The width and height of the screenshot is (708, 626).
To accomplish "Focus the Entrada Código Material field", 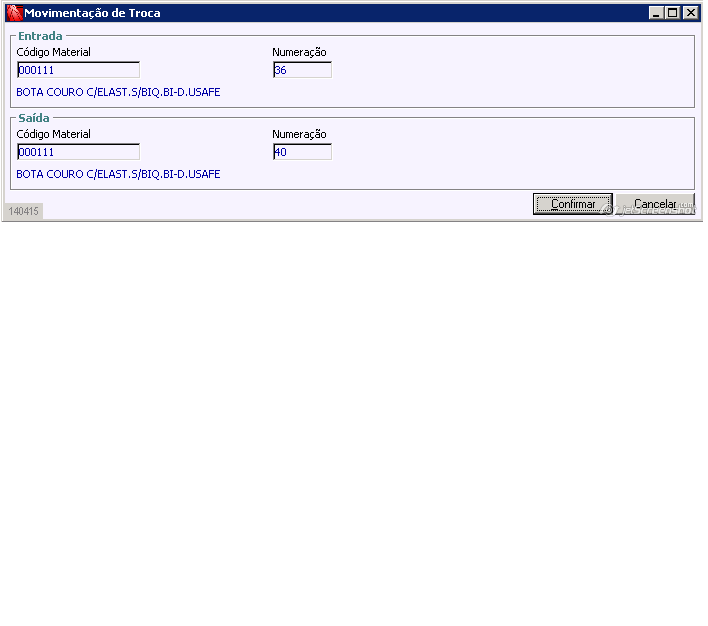I will (x=78, y=70).
